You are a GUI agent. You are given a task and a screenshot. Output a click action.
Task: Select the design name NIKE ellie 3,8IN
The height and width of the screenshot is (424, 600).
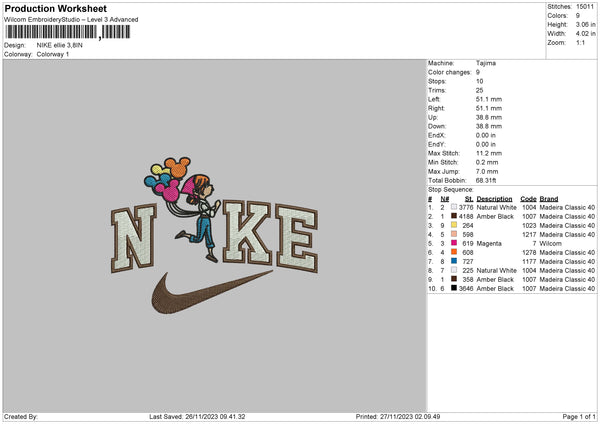[x=59, y=45]
